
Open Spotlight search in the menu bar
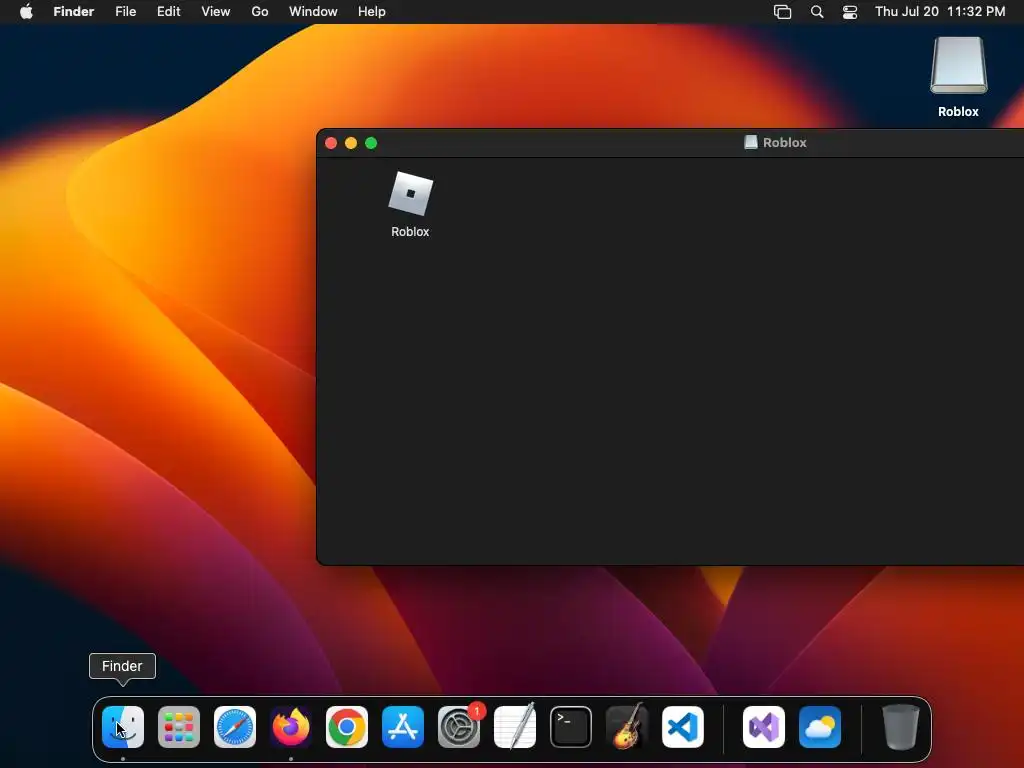pyautogui.click(x=817, y=12)
